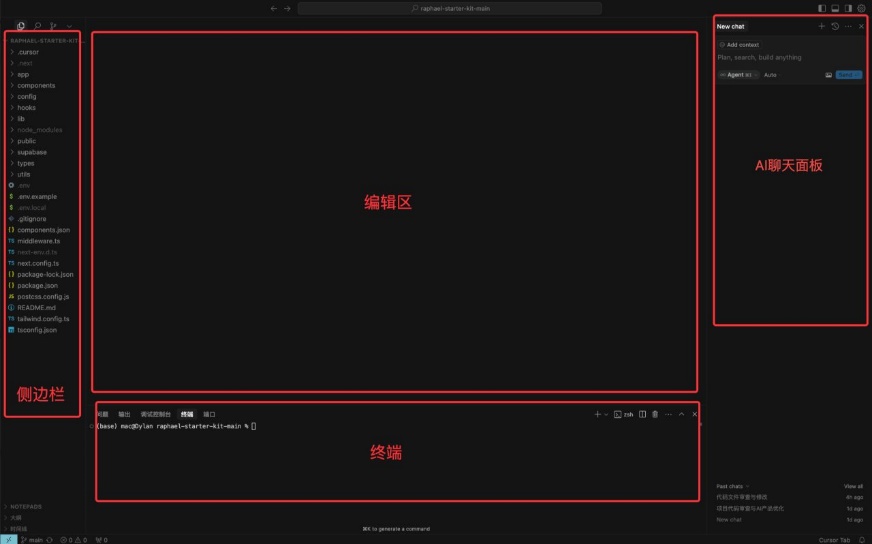Click the Explorer files icon

pyautogui.click(x=21, y=26)
